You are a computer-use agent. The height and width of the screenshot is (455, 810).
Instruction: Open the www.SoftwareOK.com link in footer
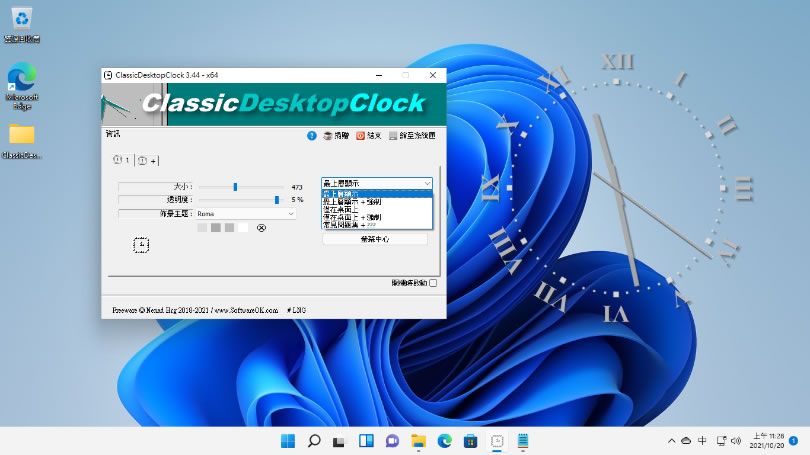246,310
